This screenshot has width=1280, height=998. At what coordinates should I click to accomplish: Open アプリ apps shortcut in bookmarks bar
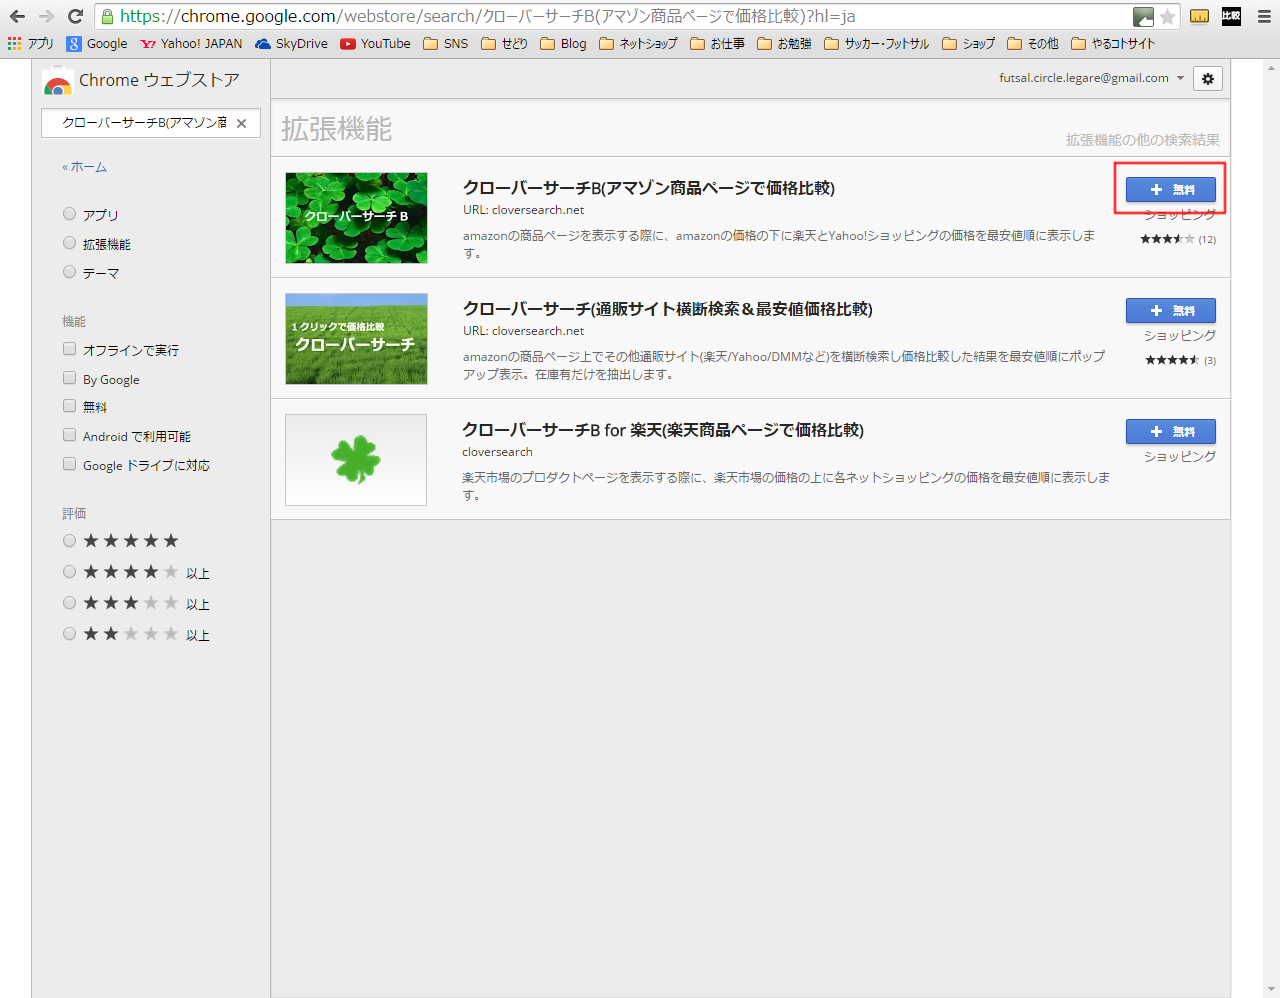click(31, 44)
